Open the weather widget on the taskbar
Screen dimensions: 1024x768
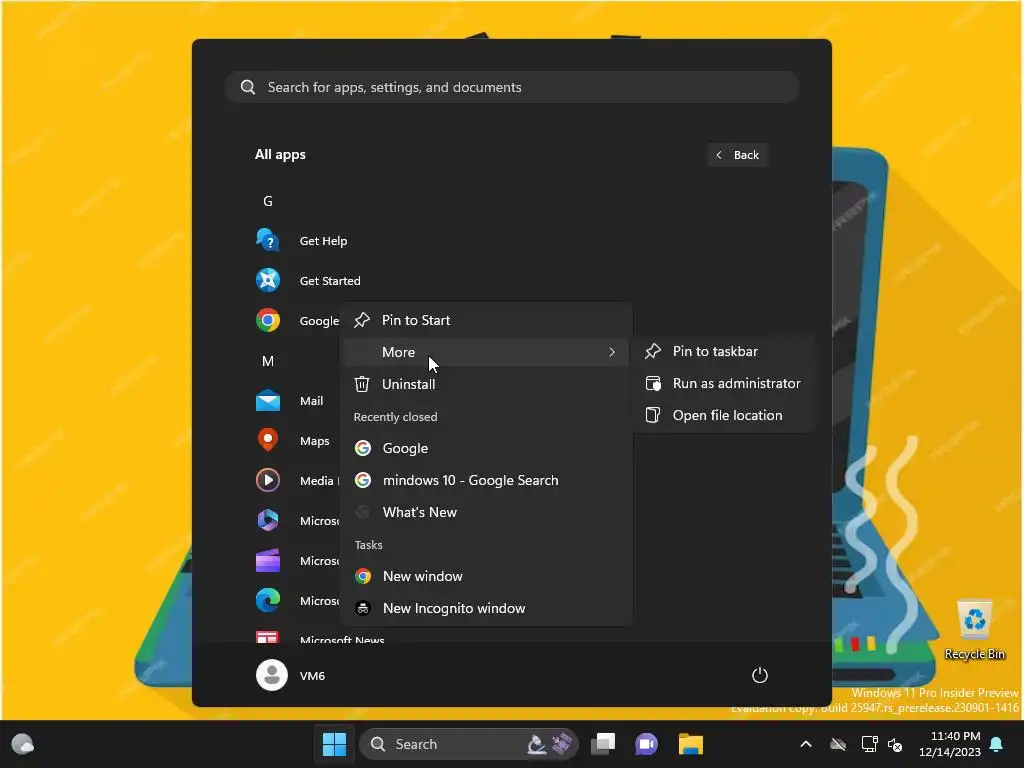click(x=23, y=744)
